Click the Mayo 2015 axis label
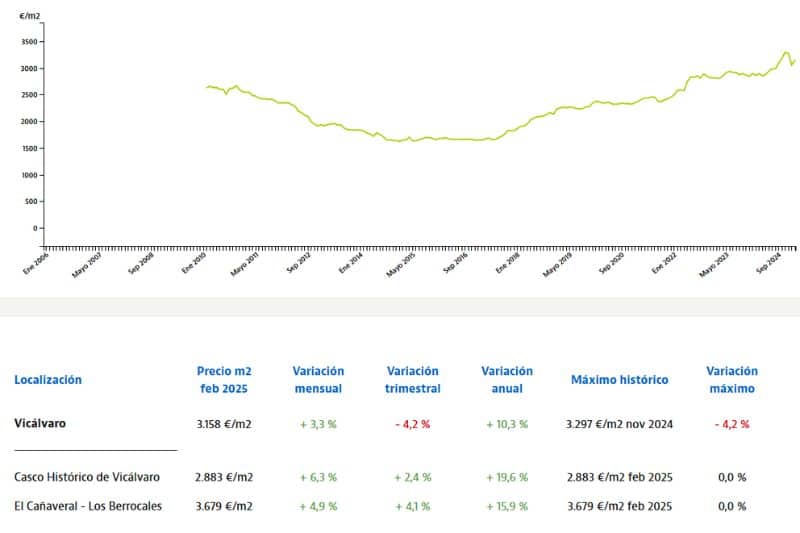Screen dimensions: 800x533 pos(401,265)
